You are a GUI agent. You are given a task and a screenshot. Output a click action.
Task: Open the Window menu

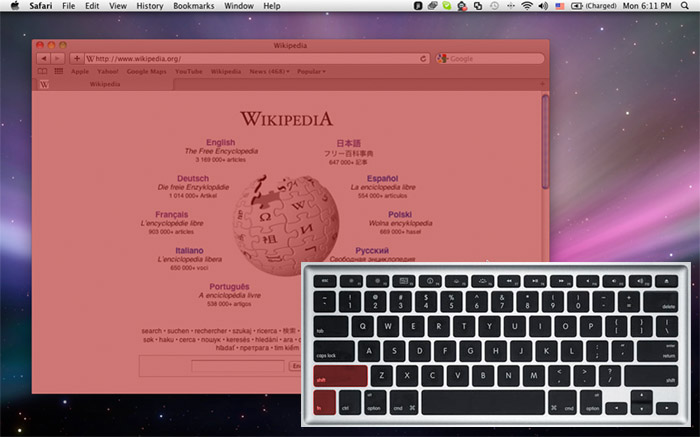coord(239,6)
